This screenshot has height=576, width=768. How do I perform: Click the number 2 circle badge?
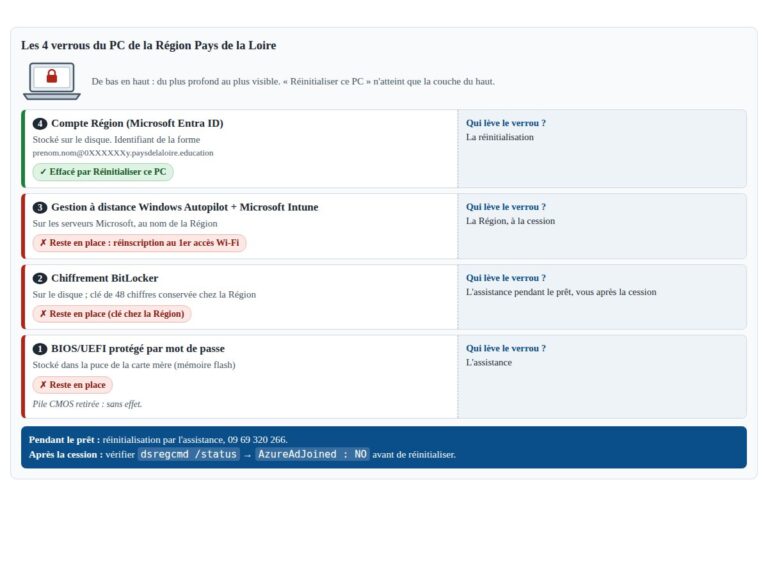coord(40,279)
